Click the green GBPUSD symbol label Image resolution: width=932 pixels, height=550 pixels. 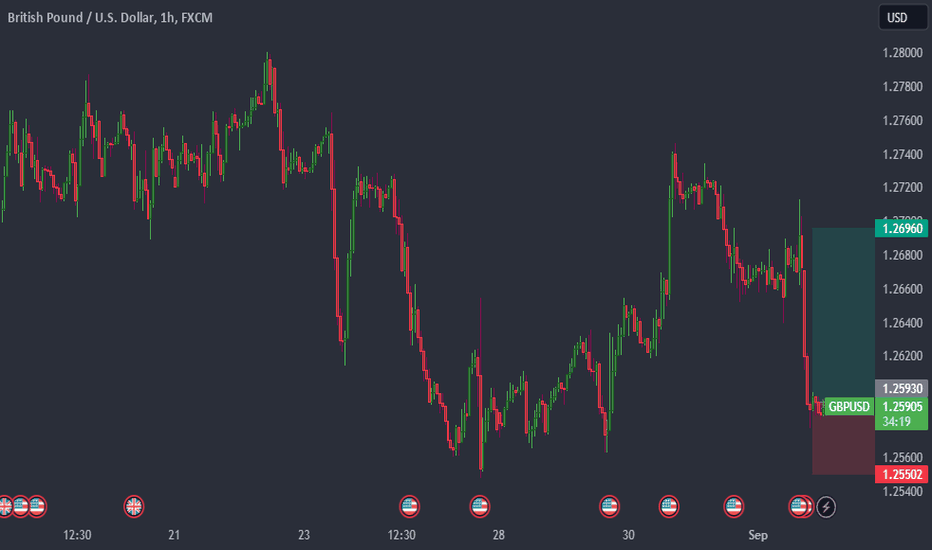click(x=849, y=407)
